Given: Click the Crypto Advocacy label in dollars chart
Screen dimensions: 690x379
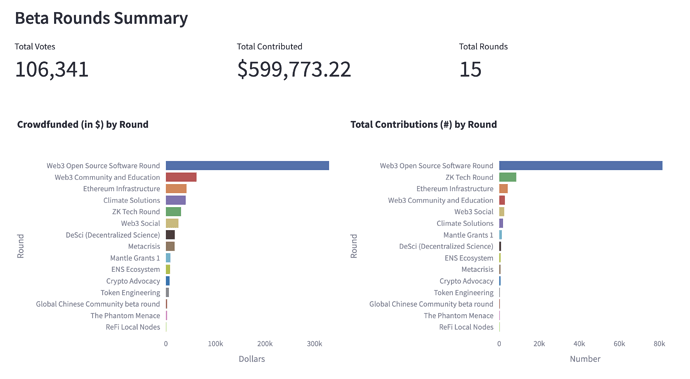Looking at the screenshot, I should [133, 281].
